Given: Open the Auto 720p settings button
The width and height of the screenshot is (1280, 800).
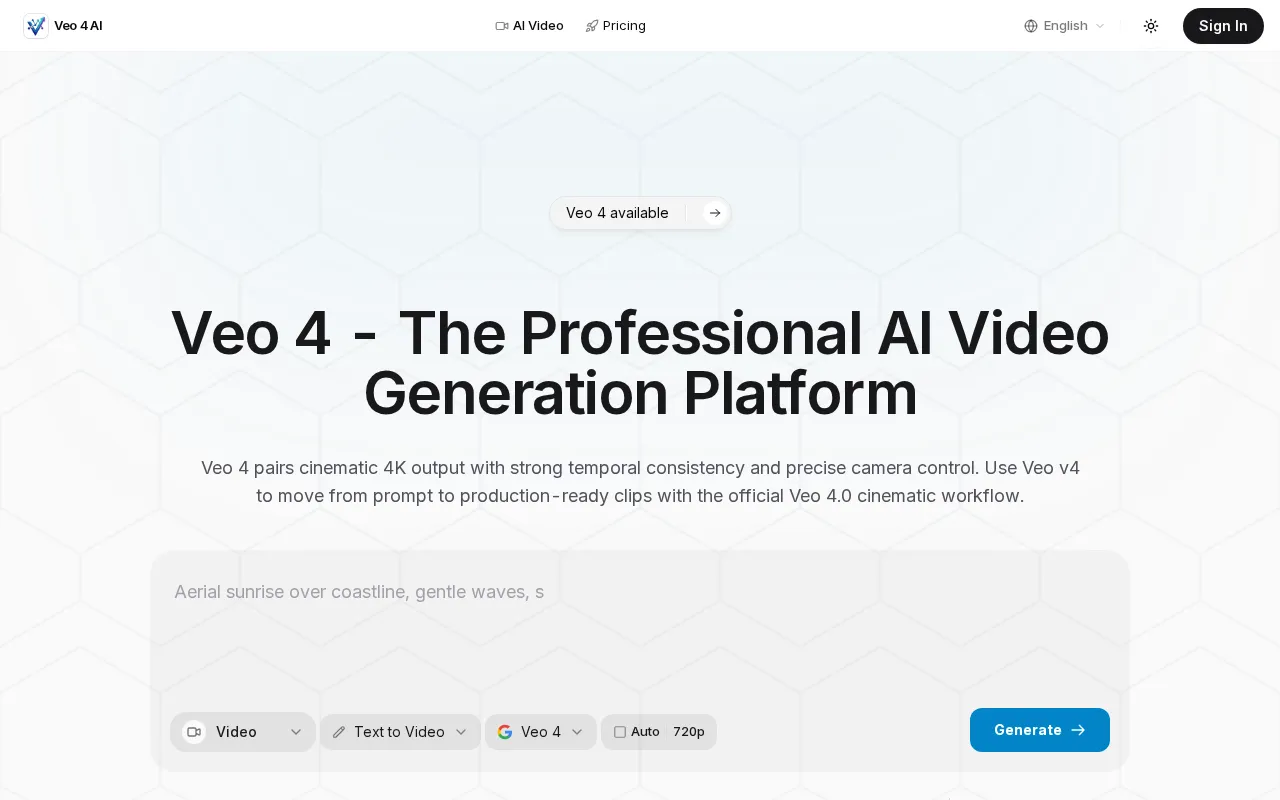Looking at the screenshot, I should pyautogui.click(x=659, y=732).
